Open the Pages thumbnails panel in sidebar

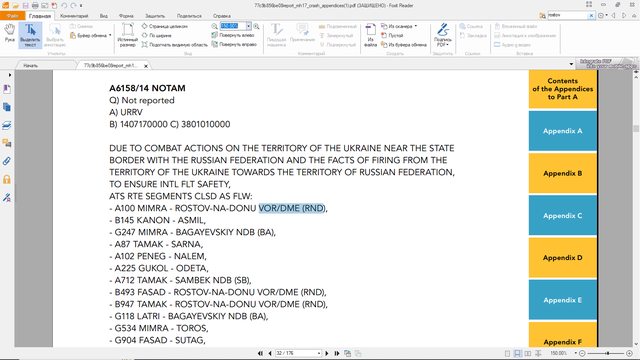point(7,107)
